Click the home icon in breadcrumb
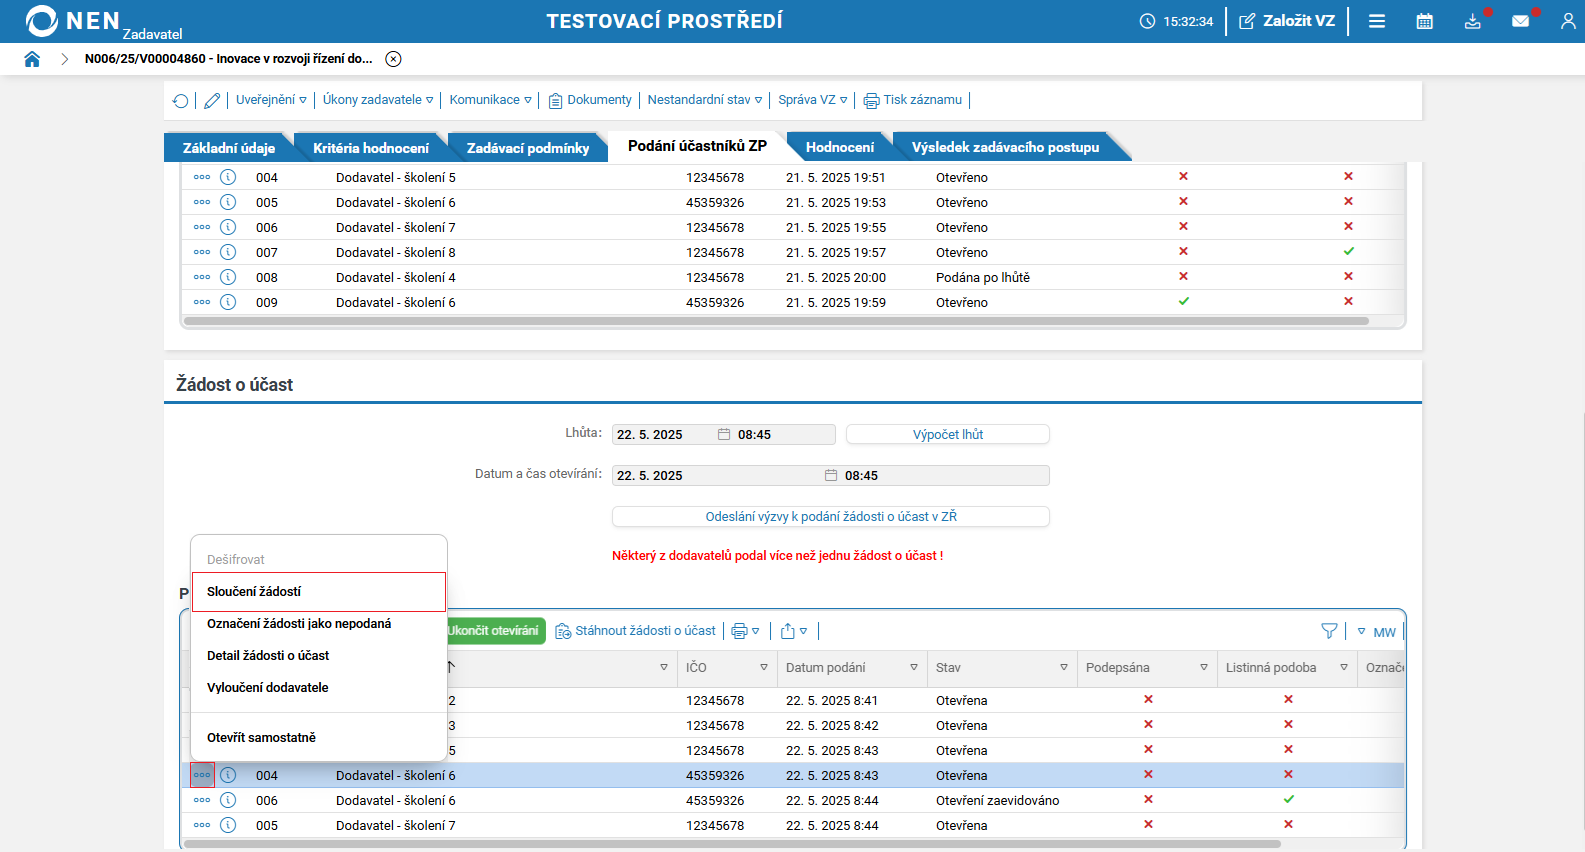 tap(32, 59)
